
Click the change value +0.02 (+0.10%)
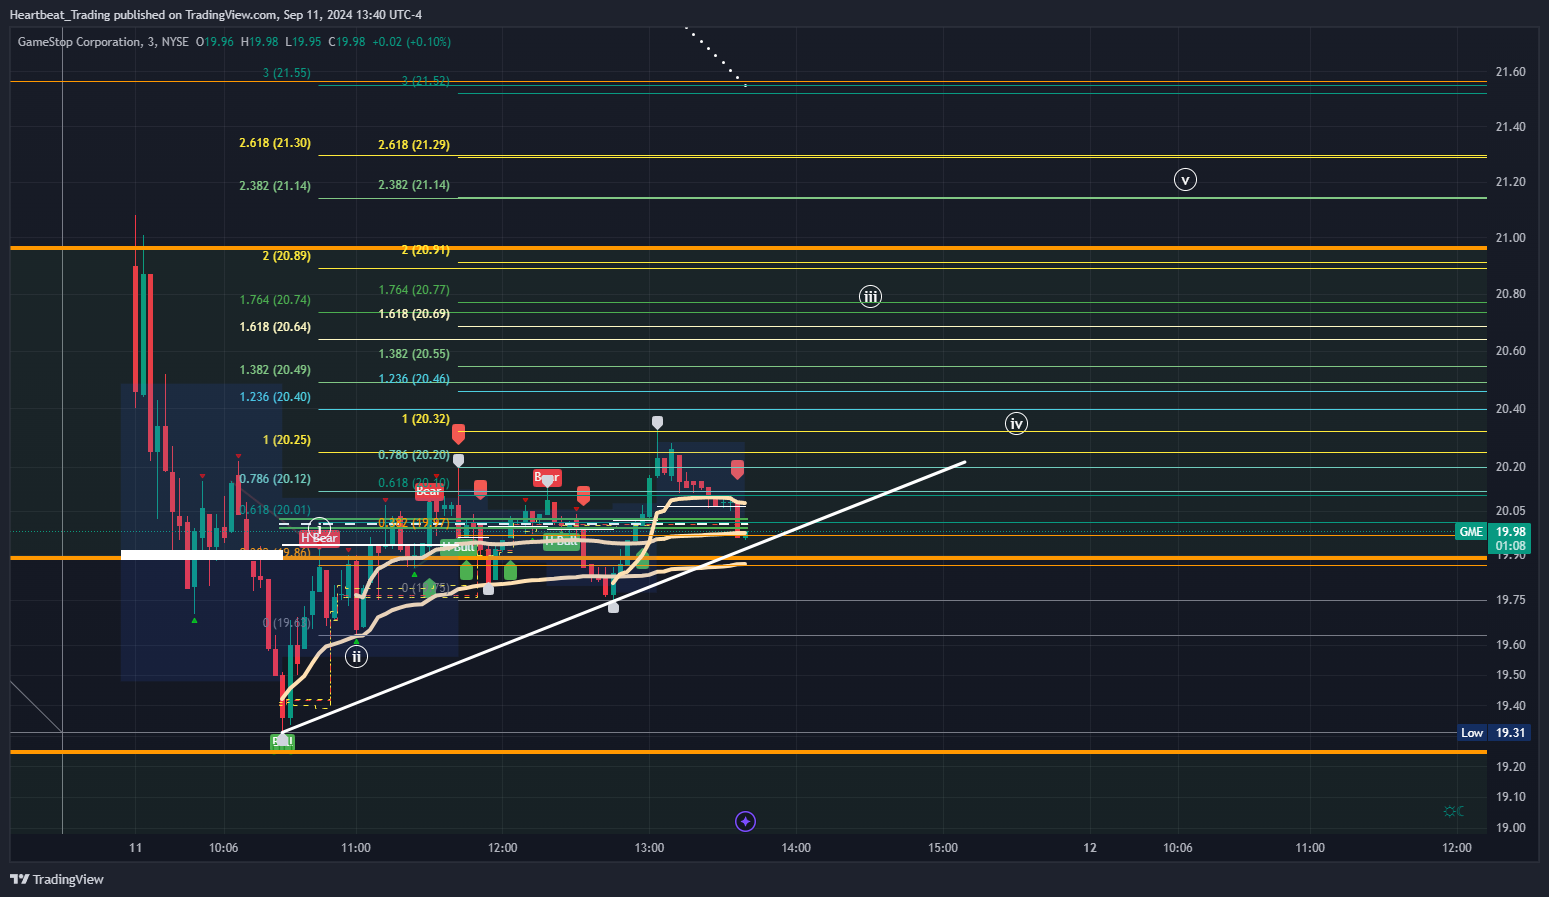[x=411, y=42]
